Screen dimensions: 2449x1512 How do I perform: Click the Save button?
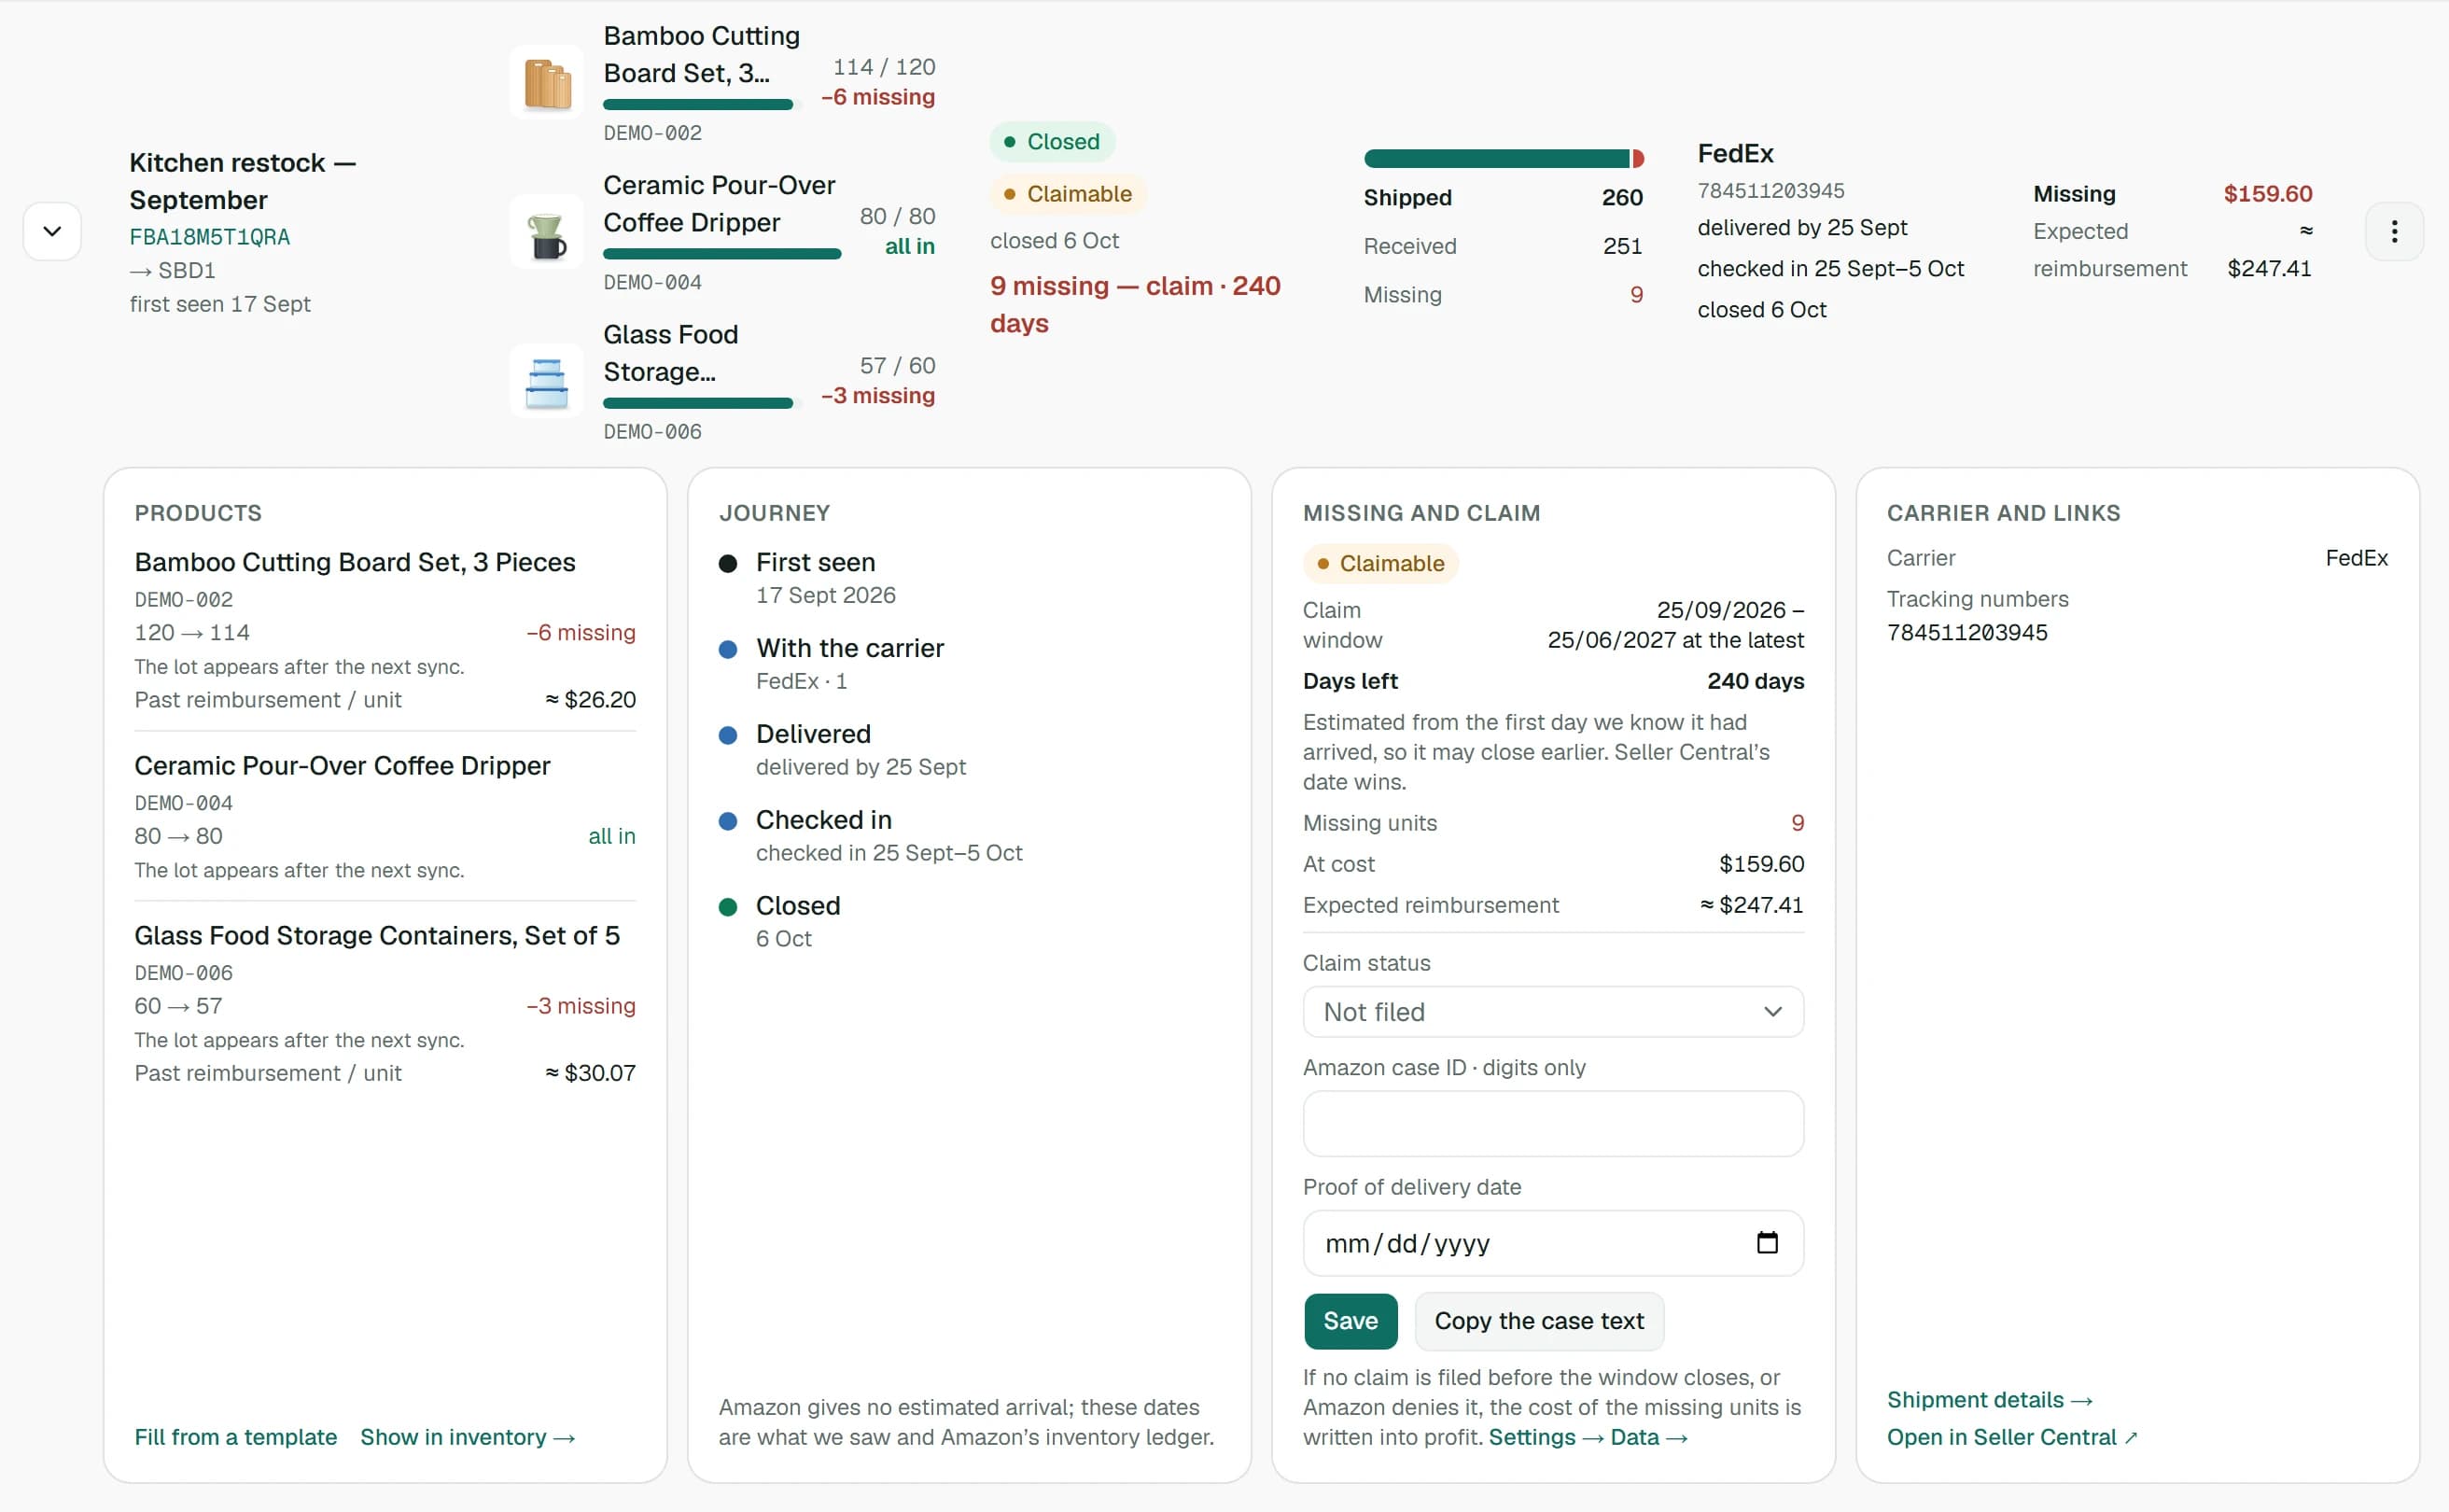(1350, 1321)
